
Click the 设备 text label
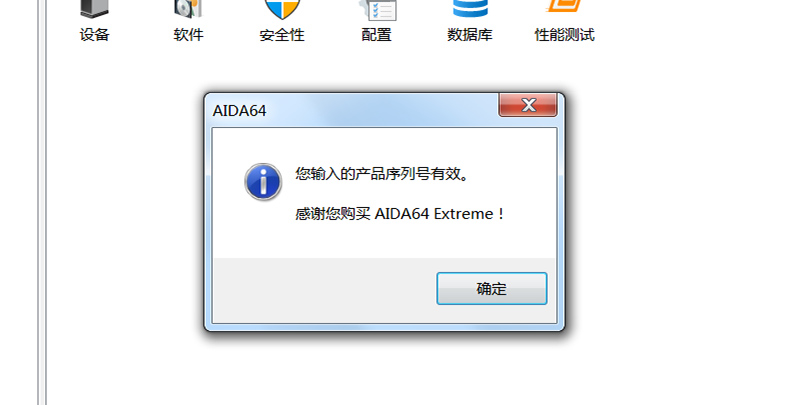click(94, 35)
